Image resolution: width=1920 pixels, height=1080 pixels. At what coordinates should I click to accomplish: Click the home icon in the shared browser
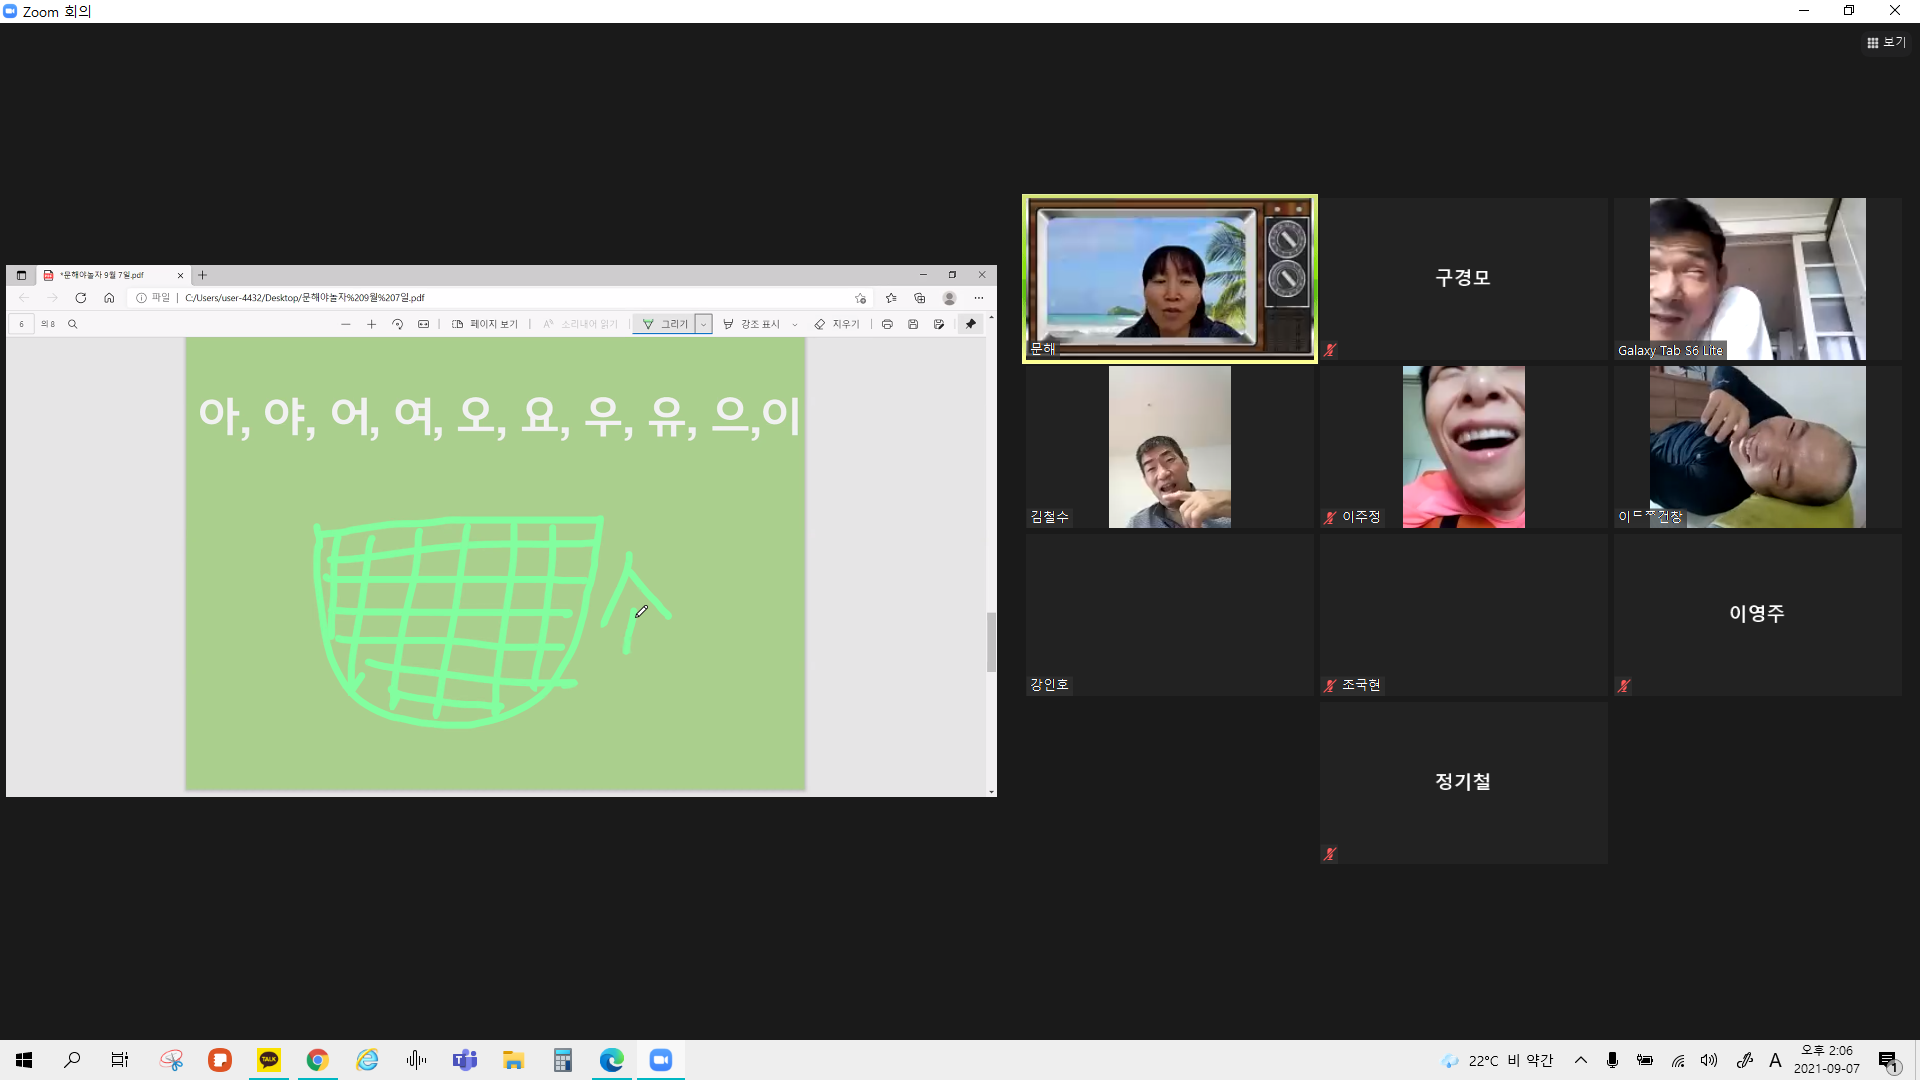[109, 298]
